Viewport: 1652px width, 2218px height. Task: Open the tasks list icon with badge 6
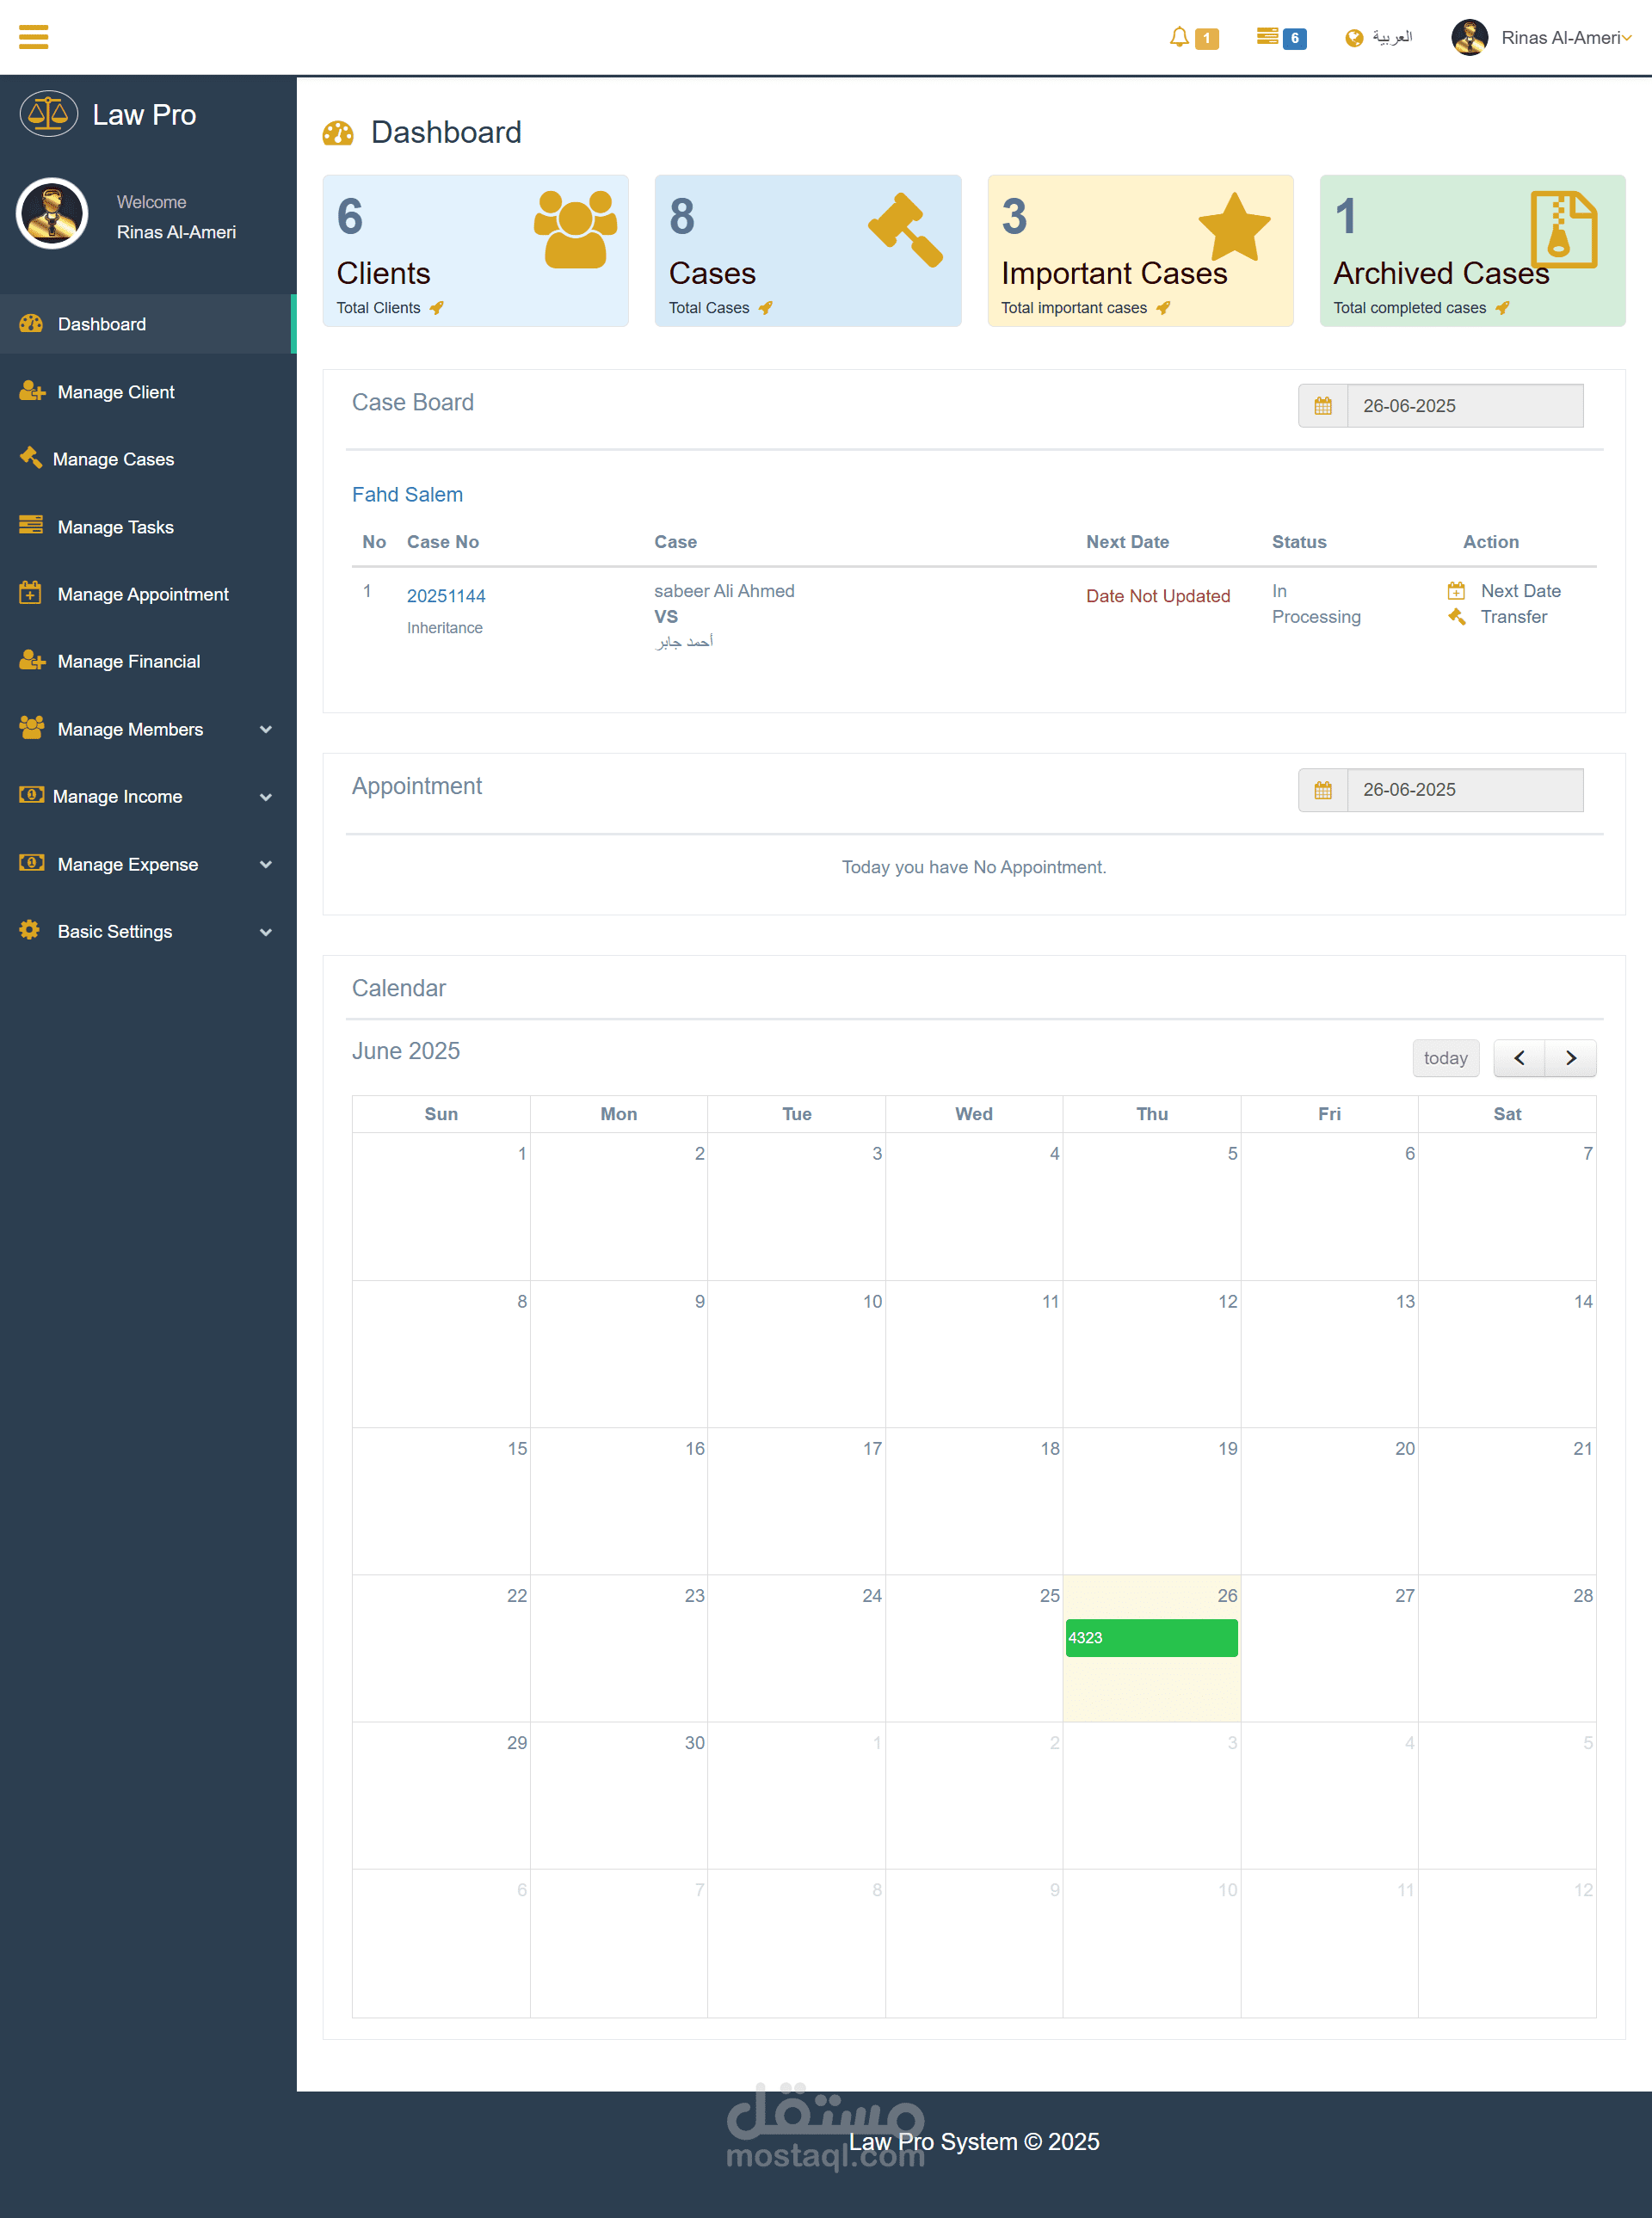[1268, 37]
